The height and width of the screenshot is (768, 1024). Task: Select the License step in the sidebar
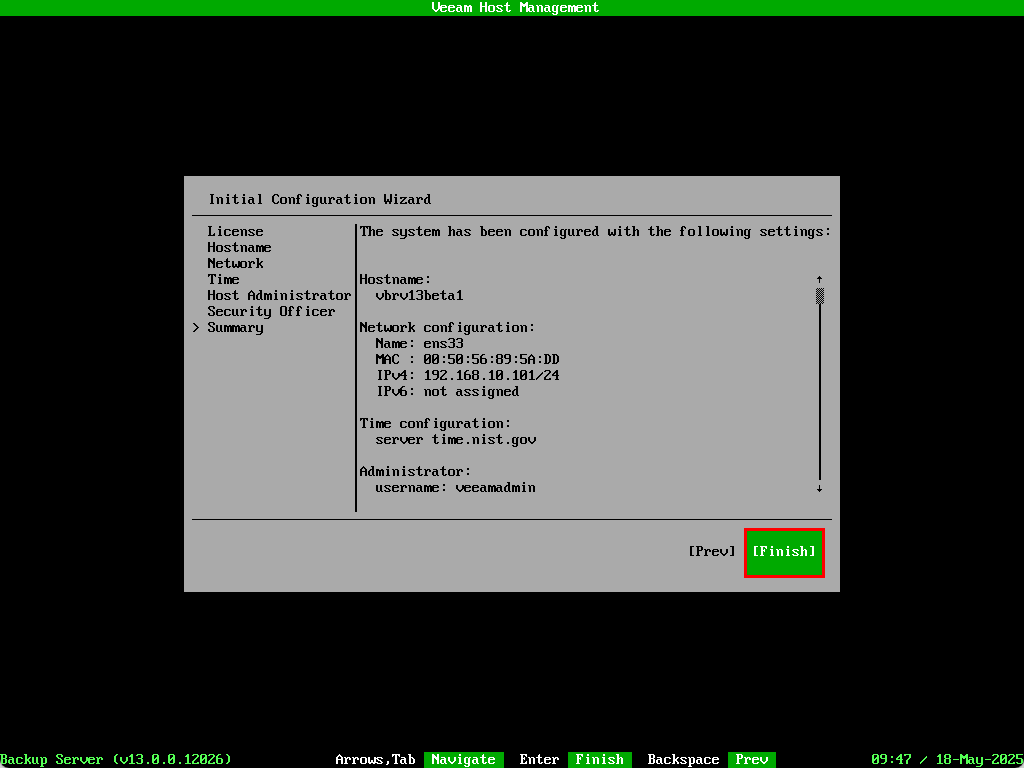pyautogui.click(x=235, y=231)
